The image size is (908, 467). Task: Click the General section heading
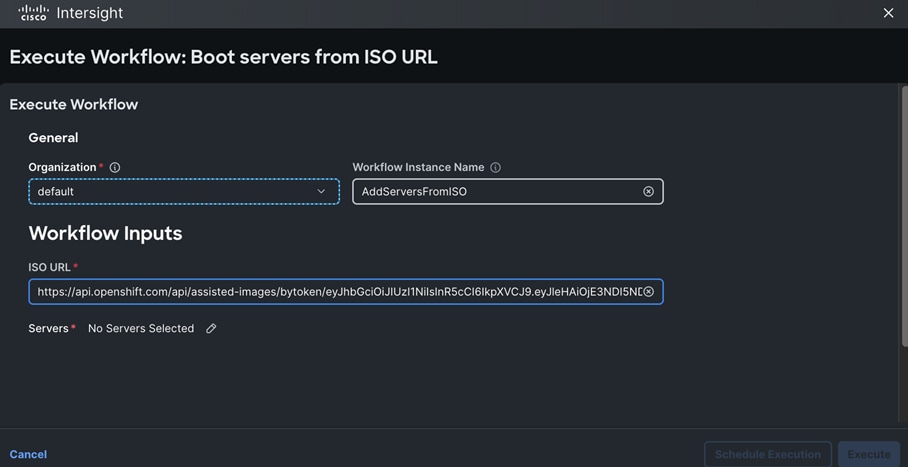[x=53, y=138]
